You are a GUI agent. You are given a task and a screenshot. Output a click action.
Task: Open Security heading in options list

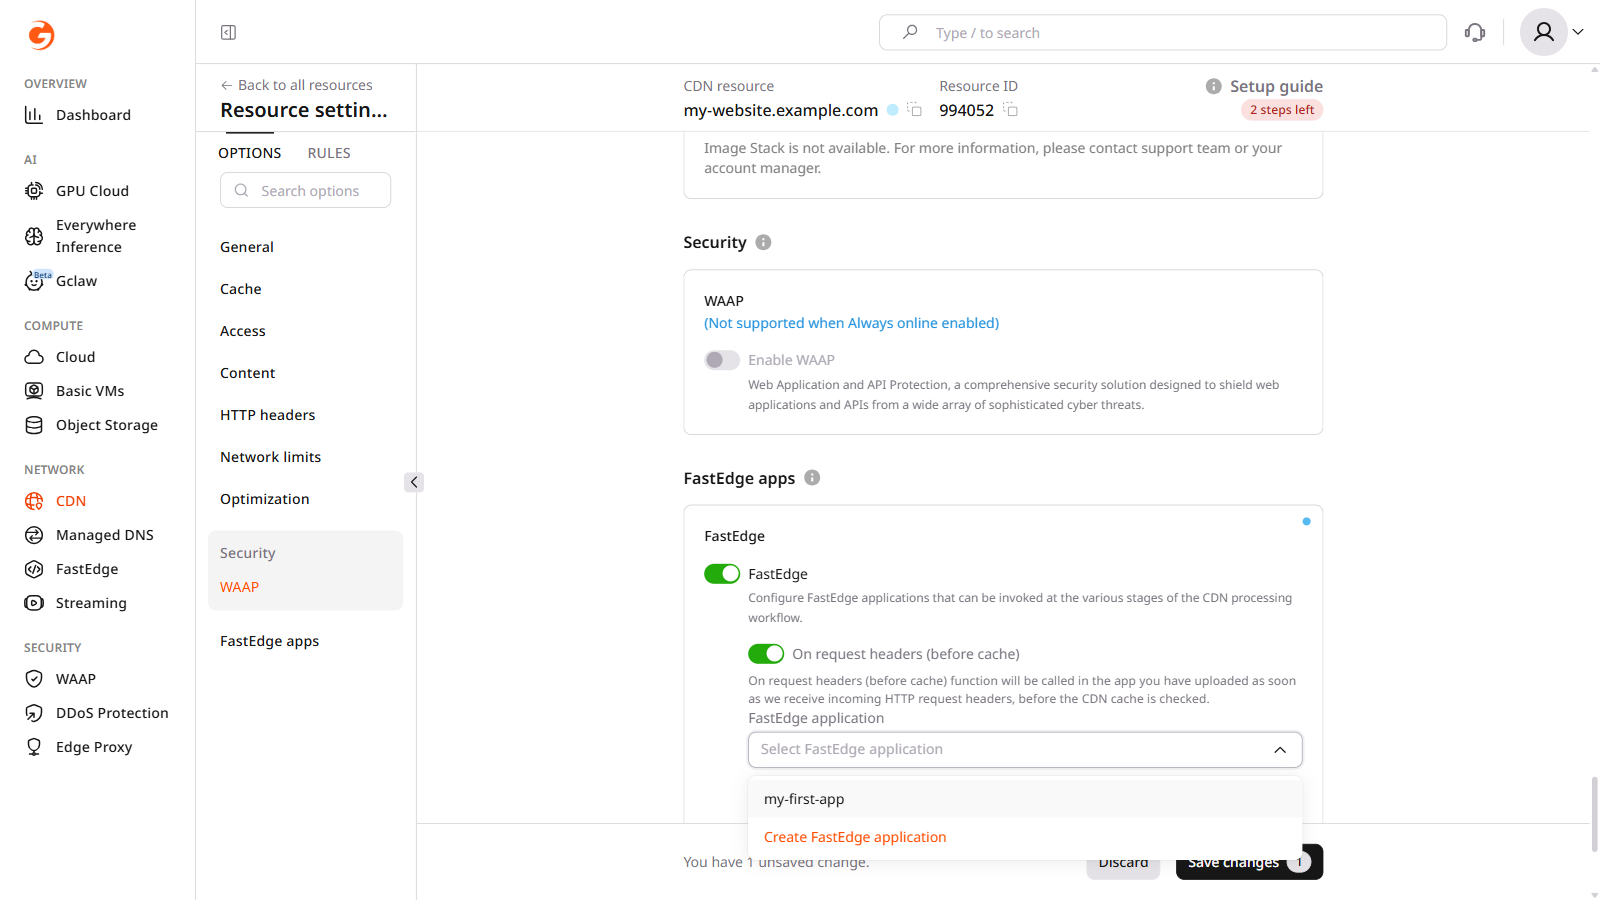pyautogui.click(x=248, y=553)
